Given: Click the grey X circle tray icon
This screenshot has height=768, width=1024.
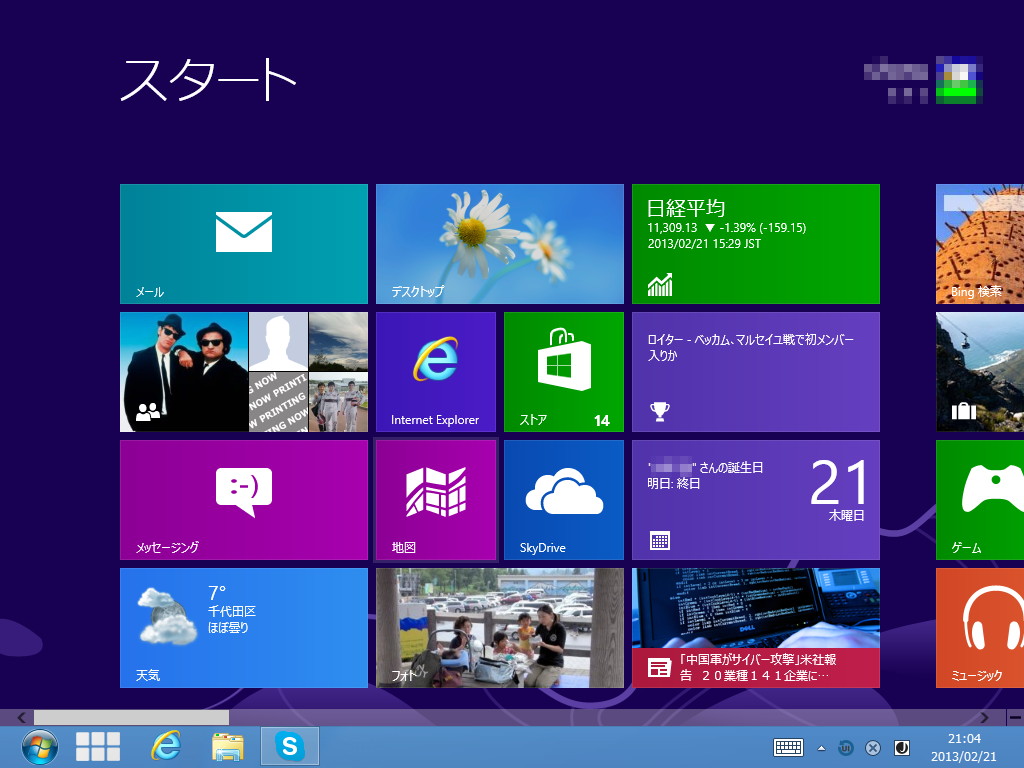Looking at the screenshot, I should point(873,748).
